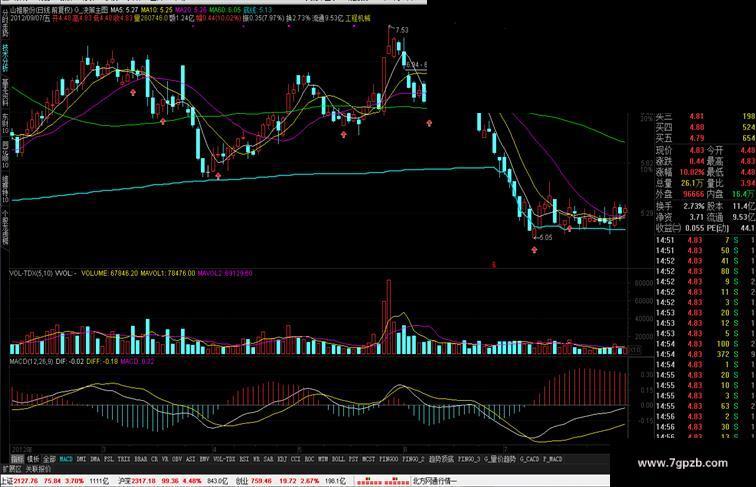Click the MA60 legend value

[224, 10]
